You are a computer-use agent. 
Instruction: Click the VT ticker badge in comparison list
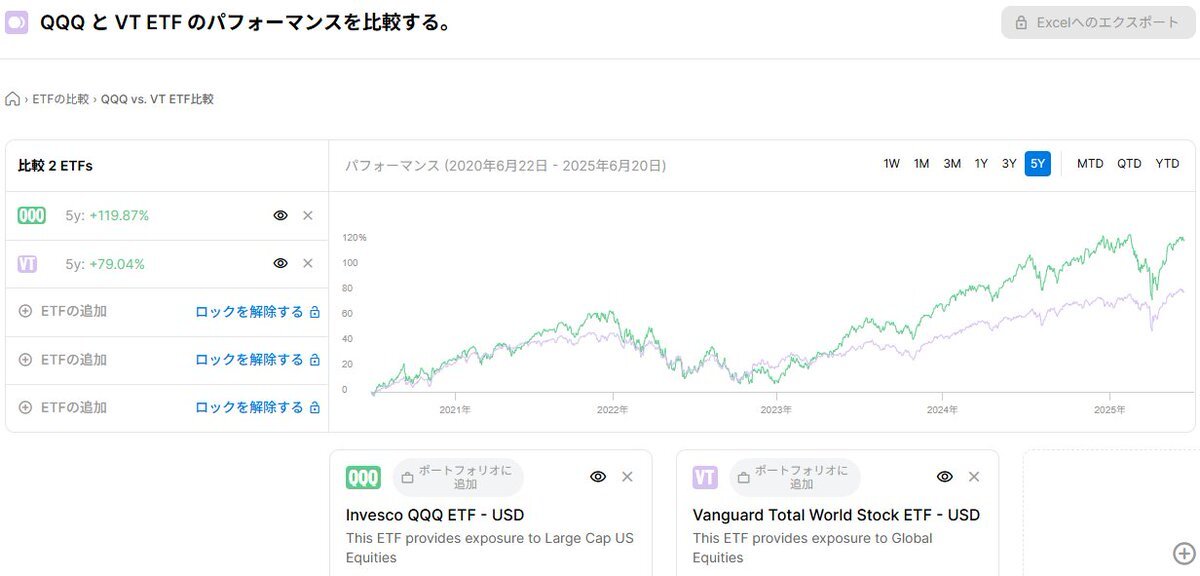click(28, 264)
